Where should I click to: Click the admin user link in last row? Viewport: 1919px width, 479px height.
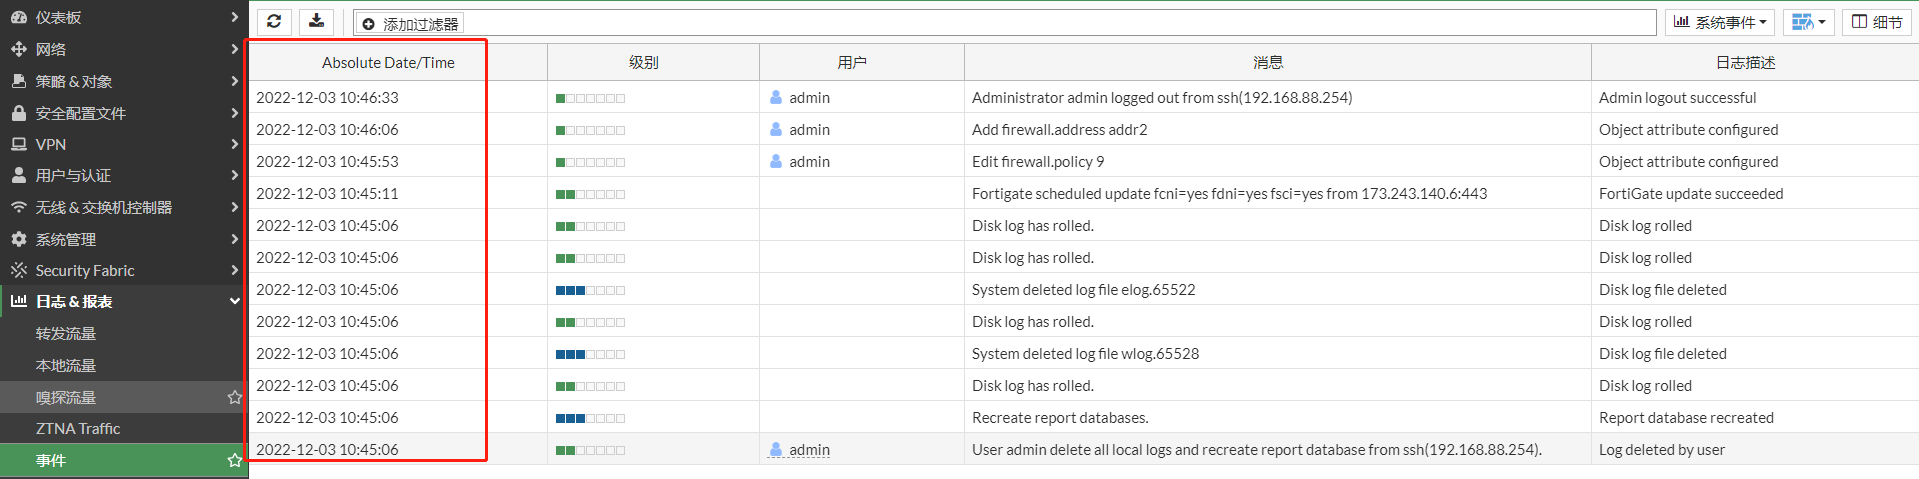(809, 450)
